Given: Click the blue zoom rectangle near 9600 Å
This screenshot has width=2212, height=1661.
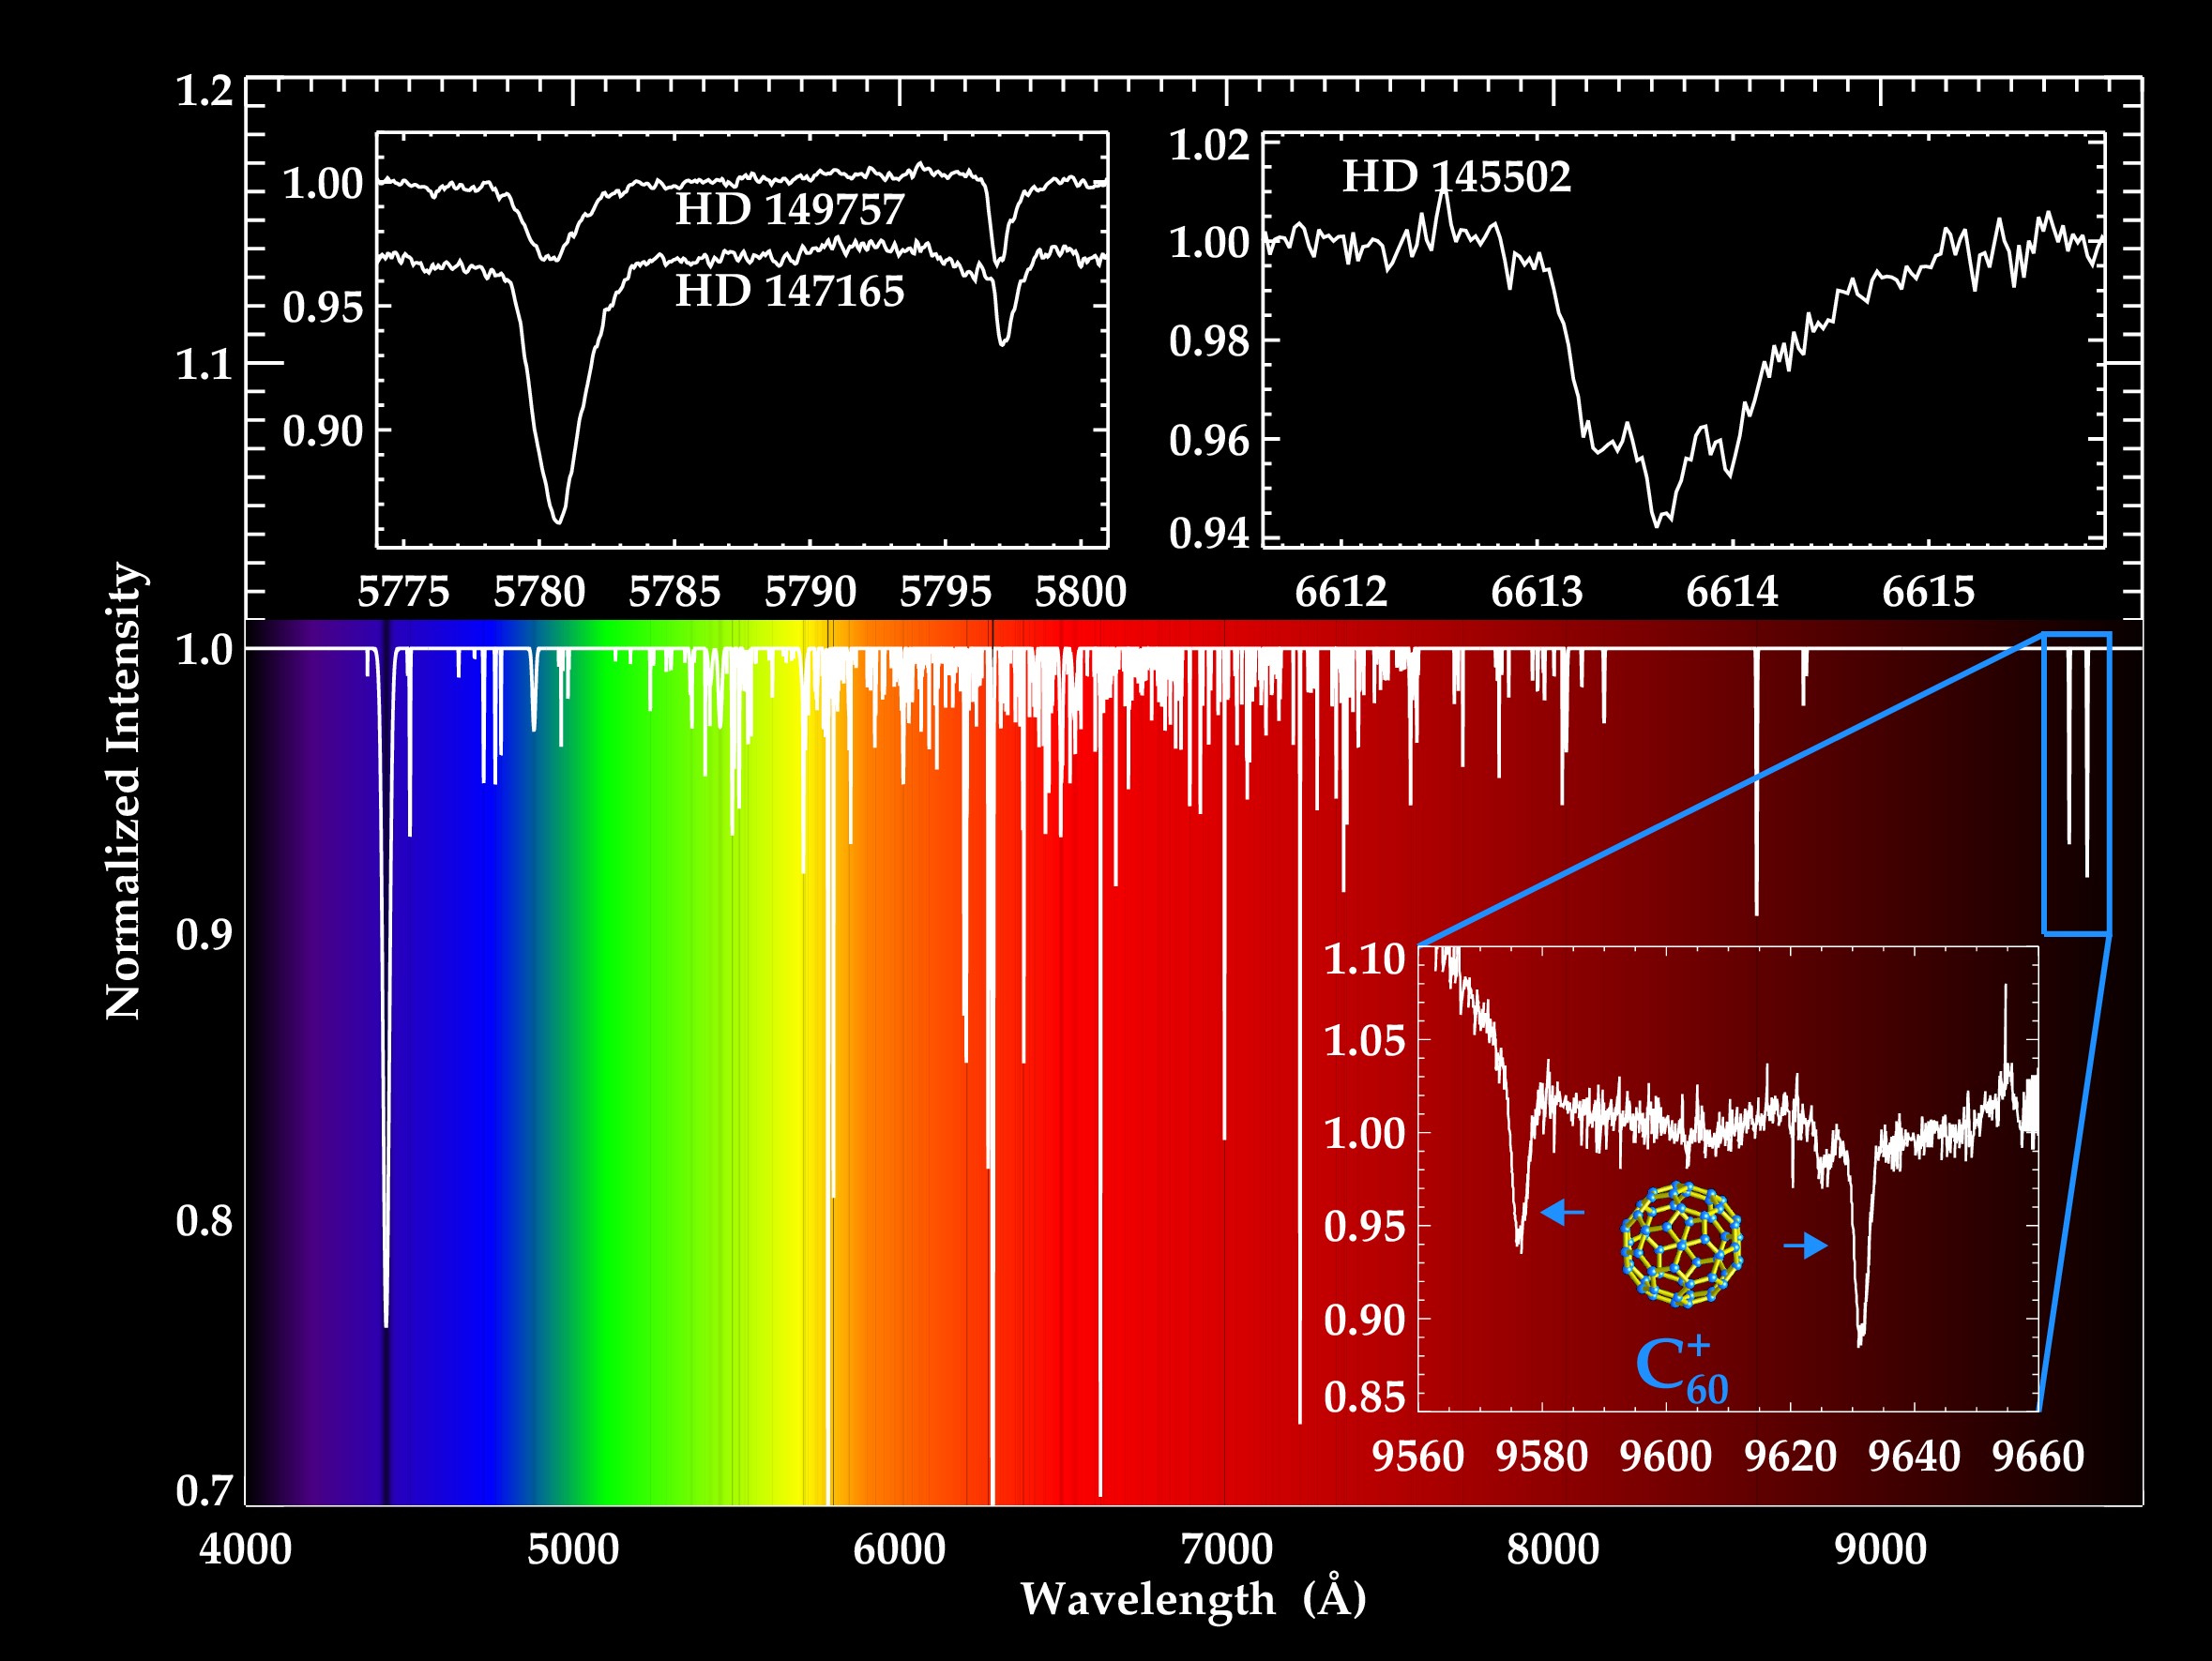Looking at the screenshot, I should click(x=2076, y=784).
